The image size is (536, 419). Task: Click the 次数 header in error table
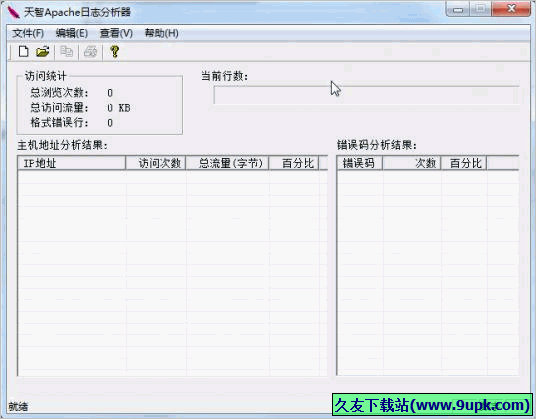point(412,163)
